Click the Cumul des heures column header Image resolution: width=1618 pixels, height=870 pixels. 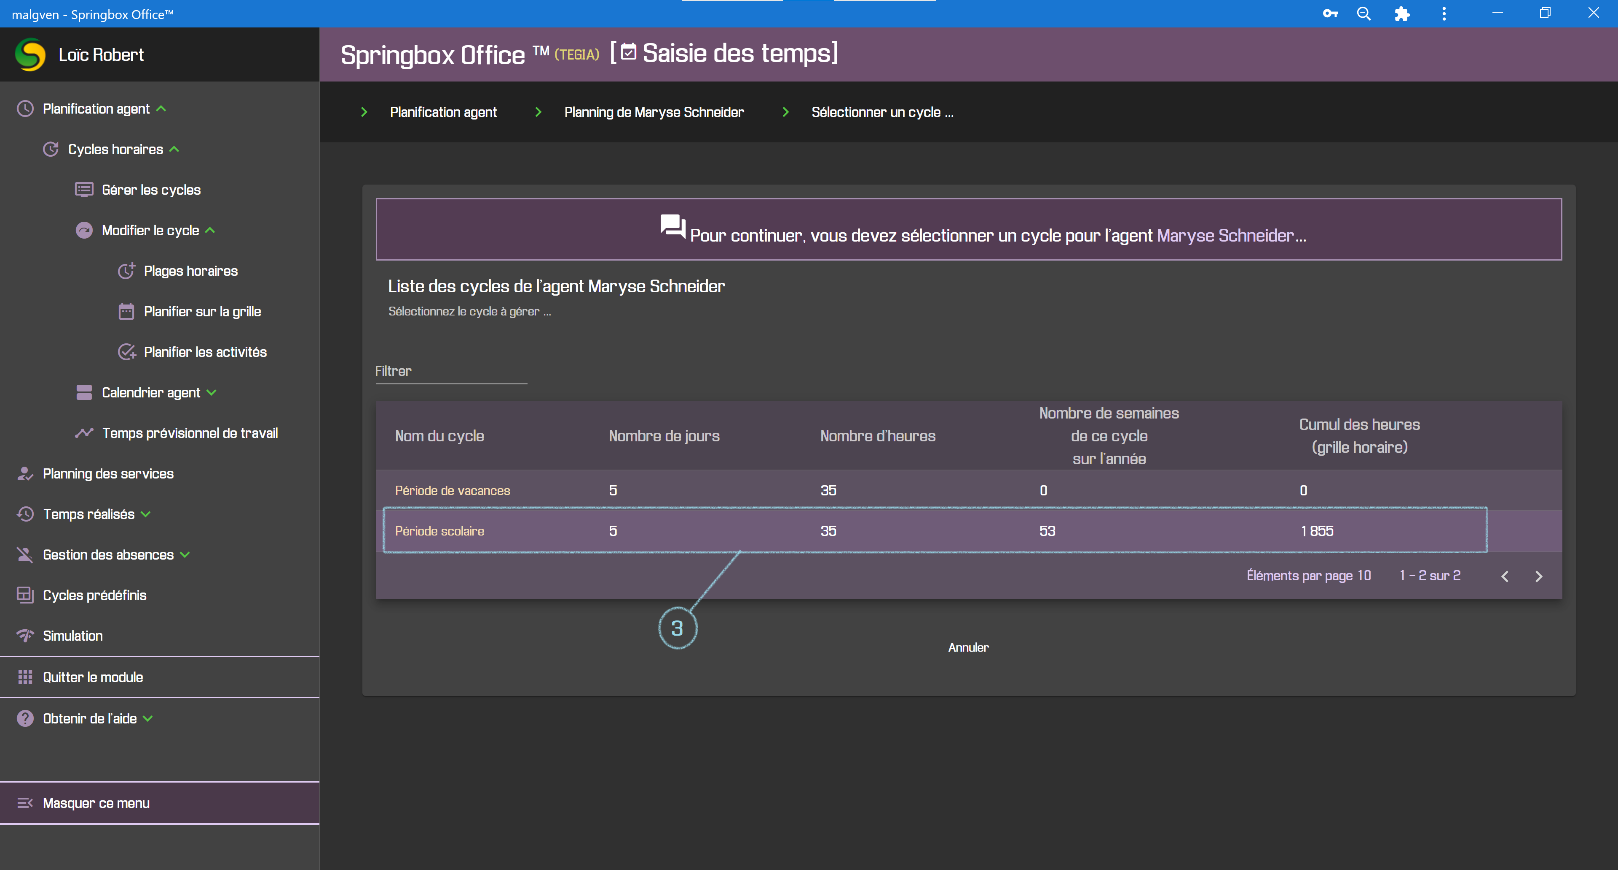pos(1359,436)
